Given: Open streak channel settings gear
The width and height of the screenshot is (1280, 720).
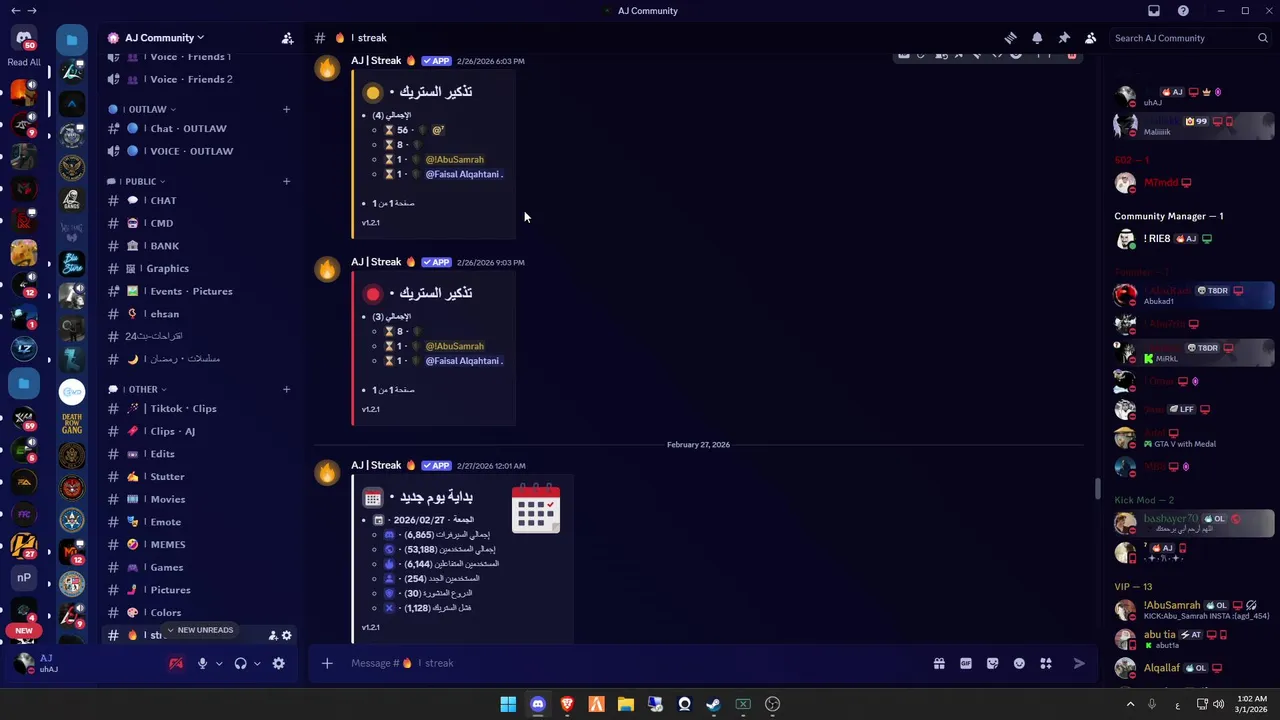Looking at the screenshot, I should (x=286, y=635).
